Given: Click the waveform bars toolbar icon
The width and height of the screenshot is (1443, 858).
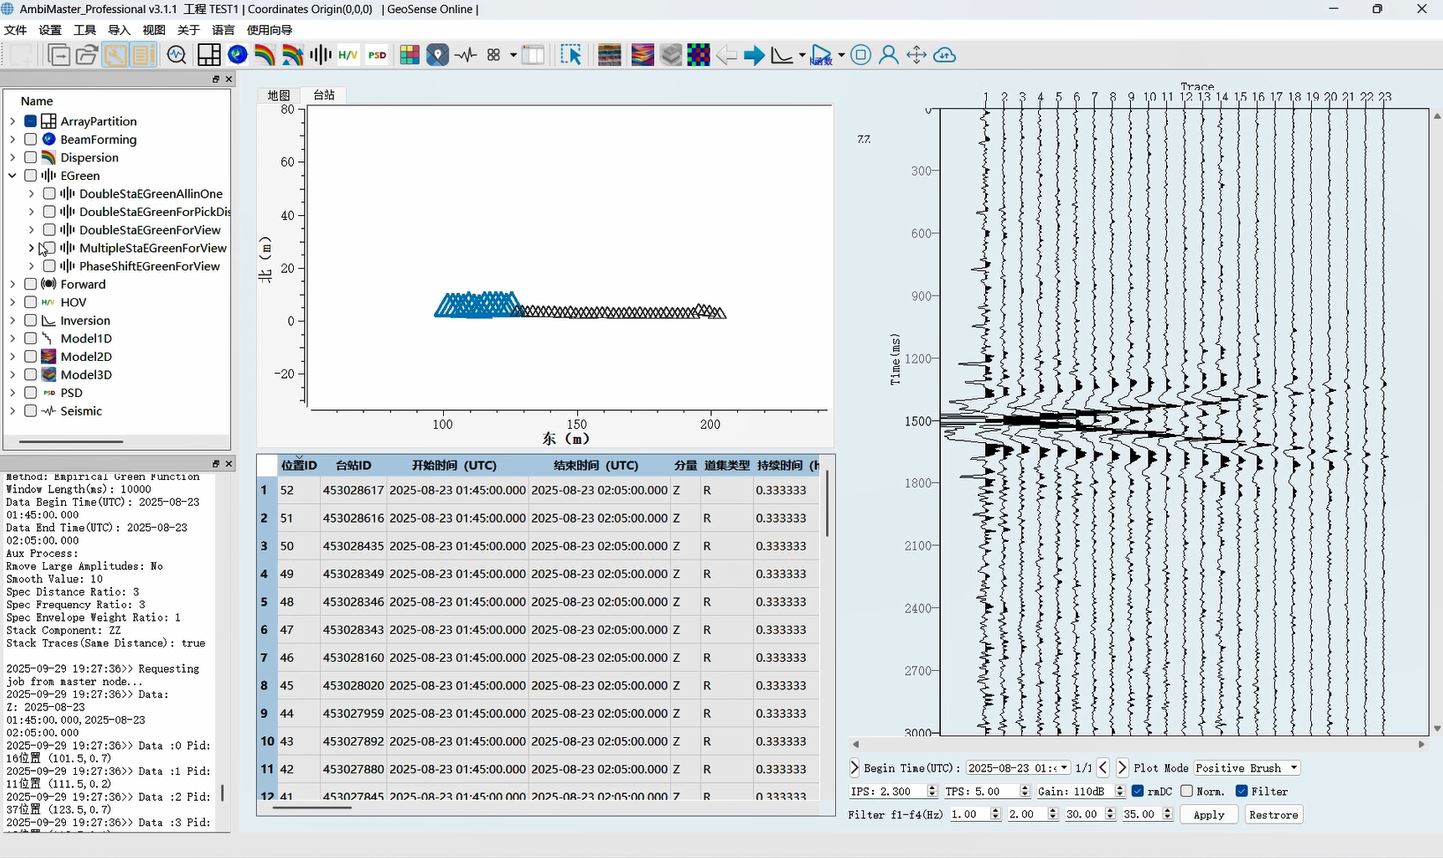Looking at the screenshot, I should click(320, 55).
